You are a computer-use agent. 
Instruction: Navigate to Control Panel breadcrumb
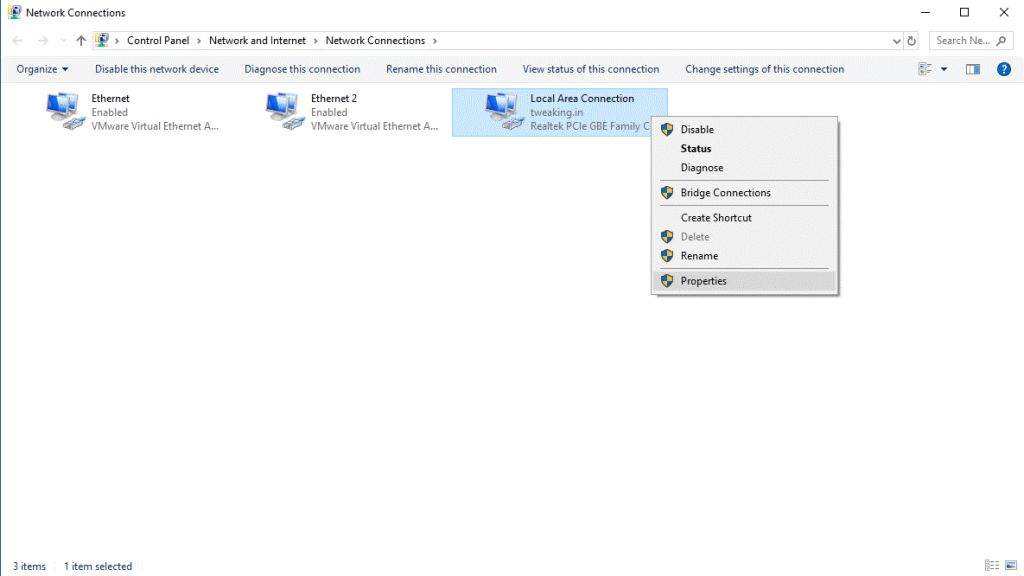[x=158, y=40]
